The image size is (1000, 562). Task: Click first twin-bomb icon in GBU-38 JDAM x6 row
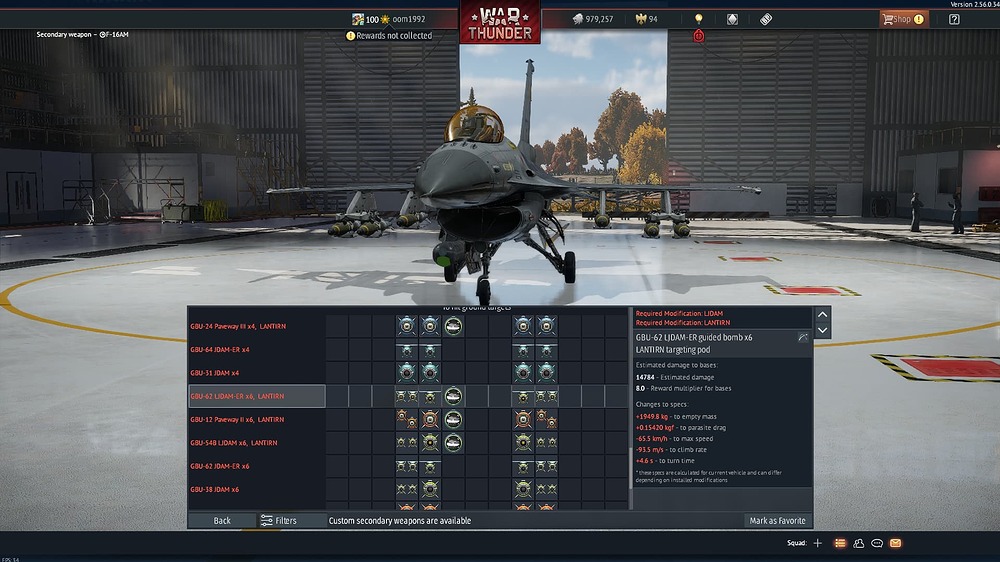pos(406,489)
